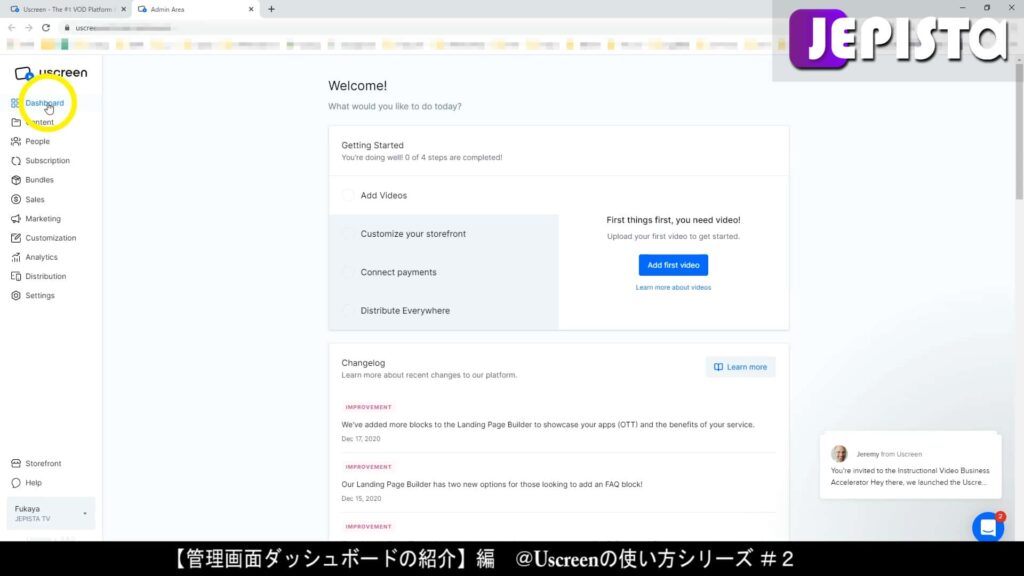The image size is (1024, 576).
Task: Click the Customization label in sidebar
Action: 51,238
